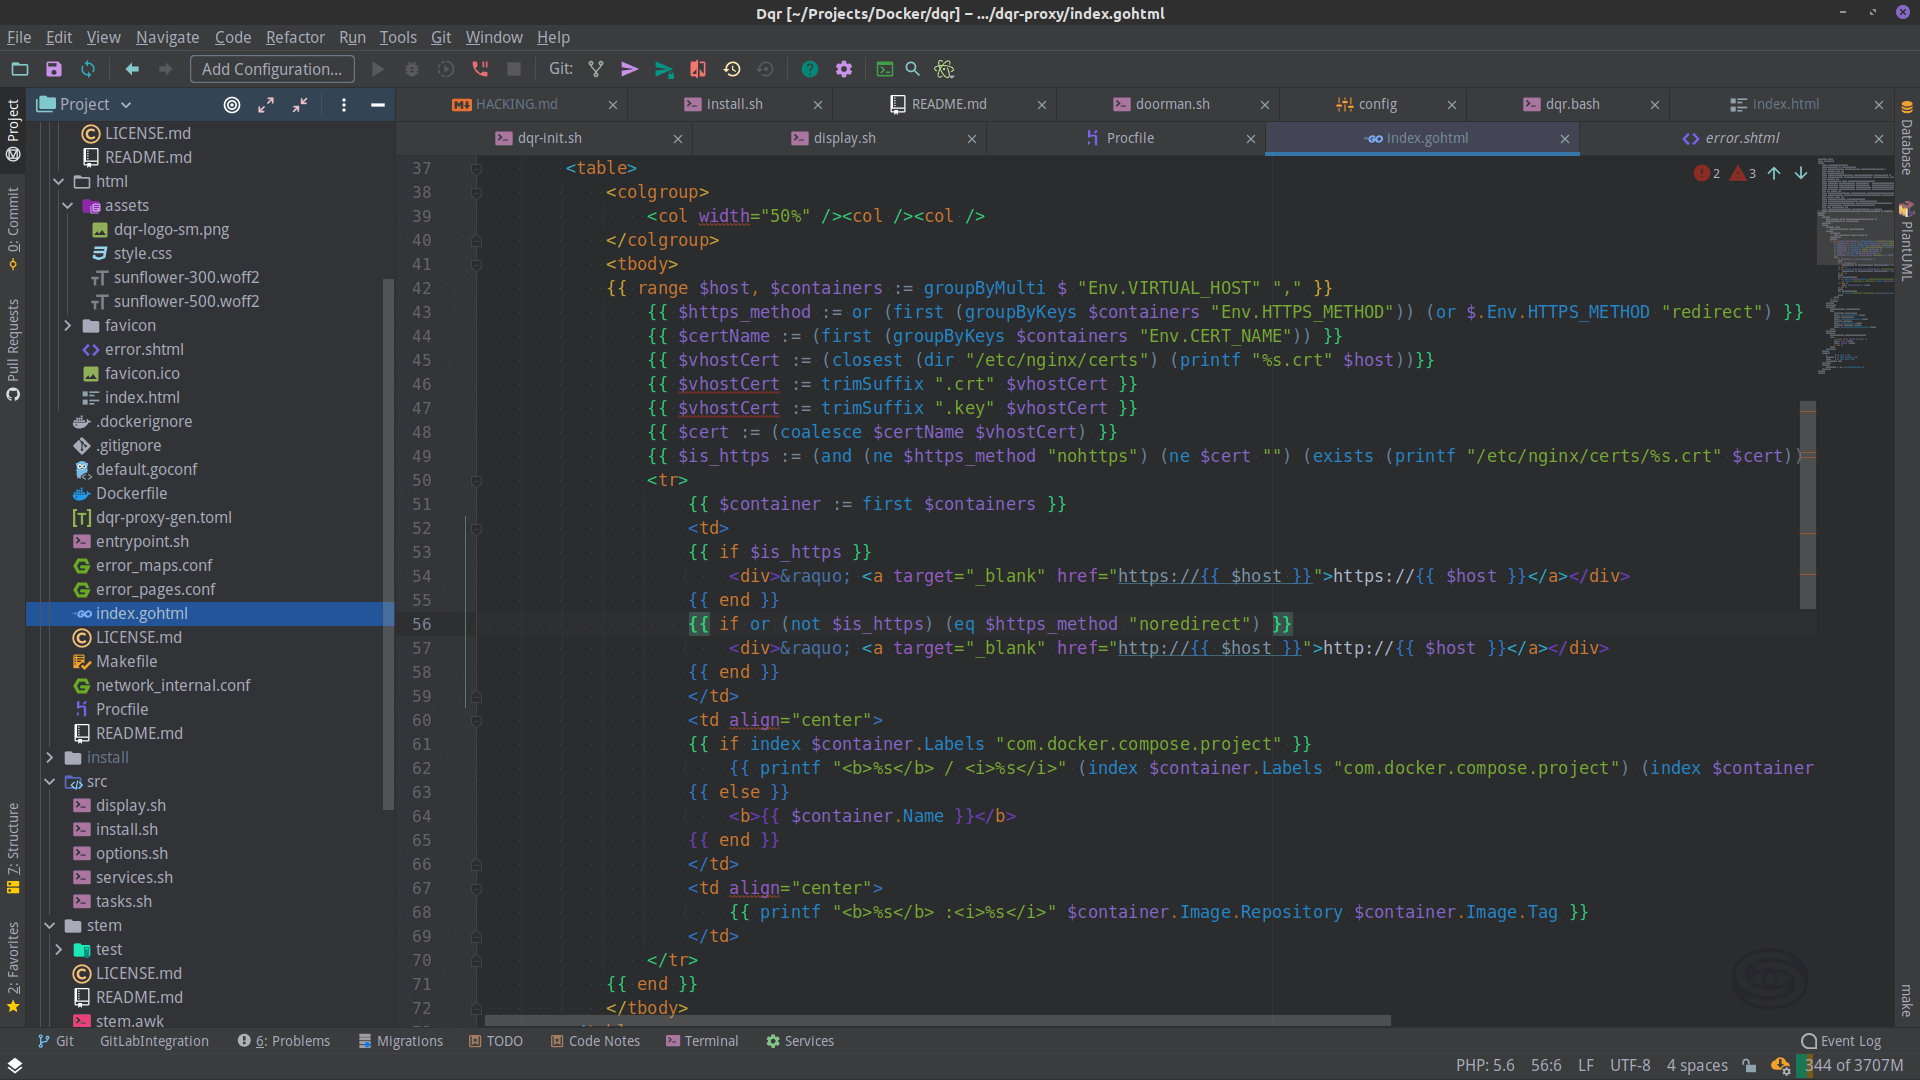
Task: Open the Tools menu
Action: tap(398, 37)
